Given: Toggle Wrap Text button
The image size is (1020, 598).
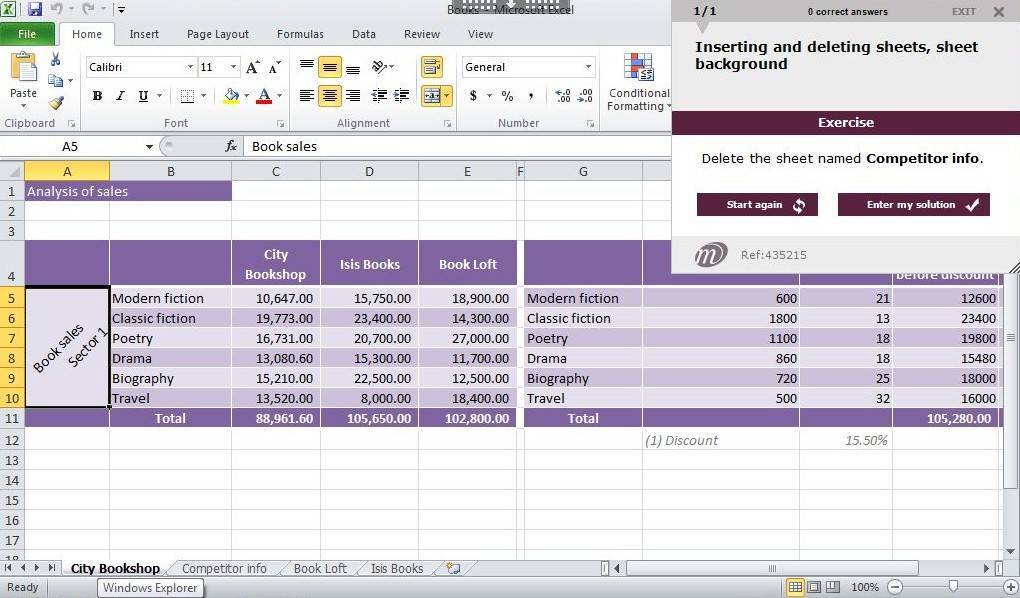Looking at the screenshot, I should click(x=432, y=67).
